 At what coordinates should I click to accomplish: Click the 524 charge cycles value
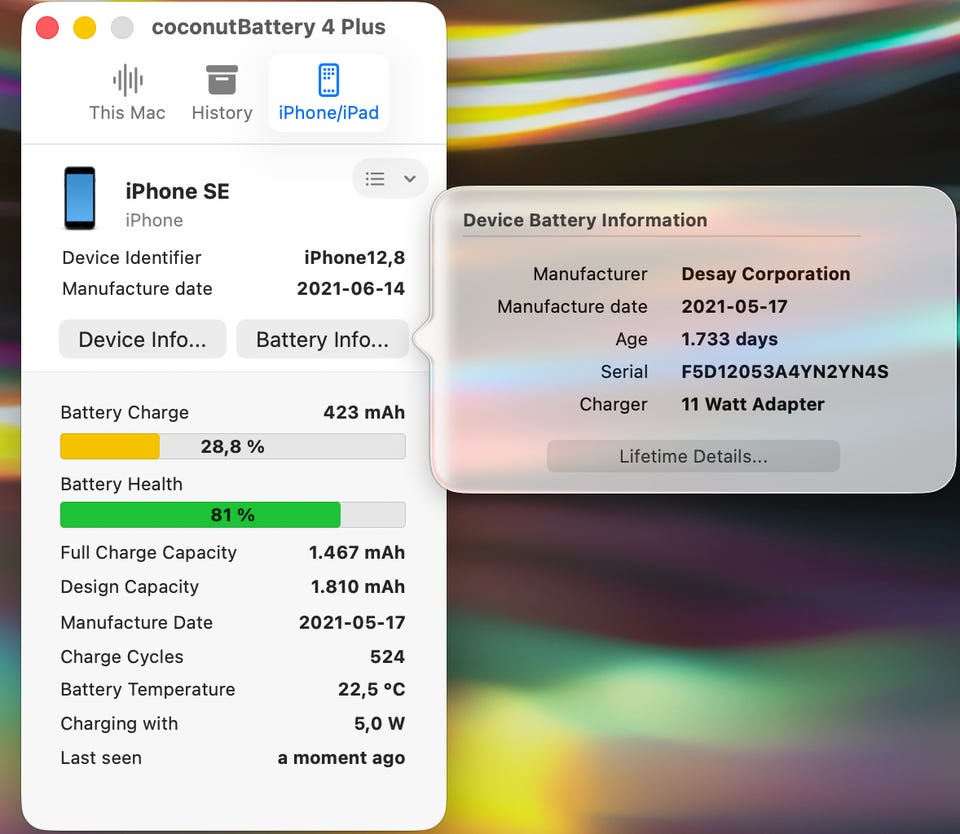387,656
